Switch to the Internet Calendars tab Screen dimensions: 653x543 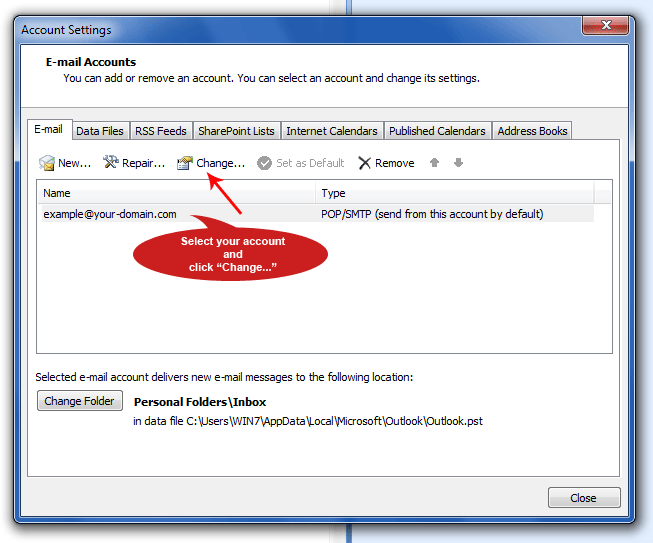coord(332,131)
